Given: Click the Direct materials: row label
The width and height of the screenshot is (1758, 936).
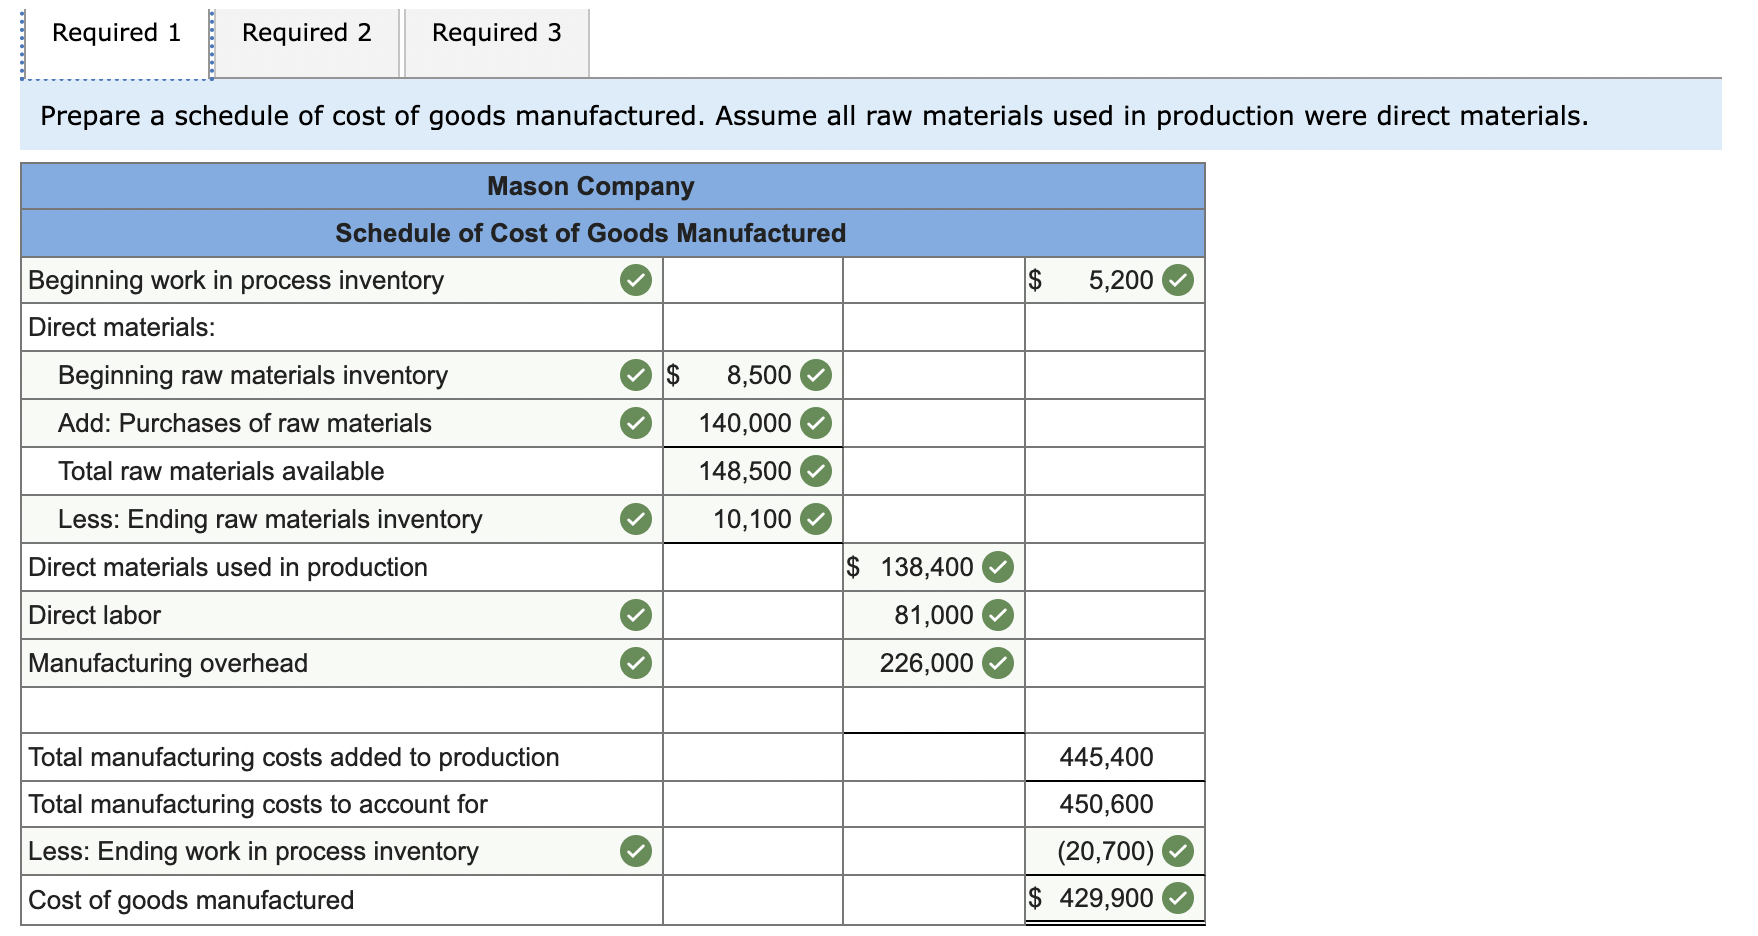Looking at the screenshot, I should tap(122, 328).
